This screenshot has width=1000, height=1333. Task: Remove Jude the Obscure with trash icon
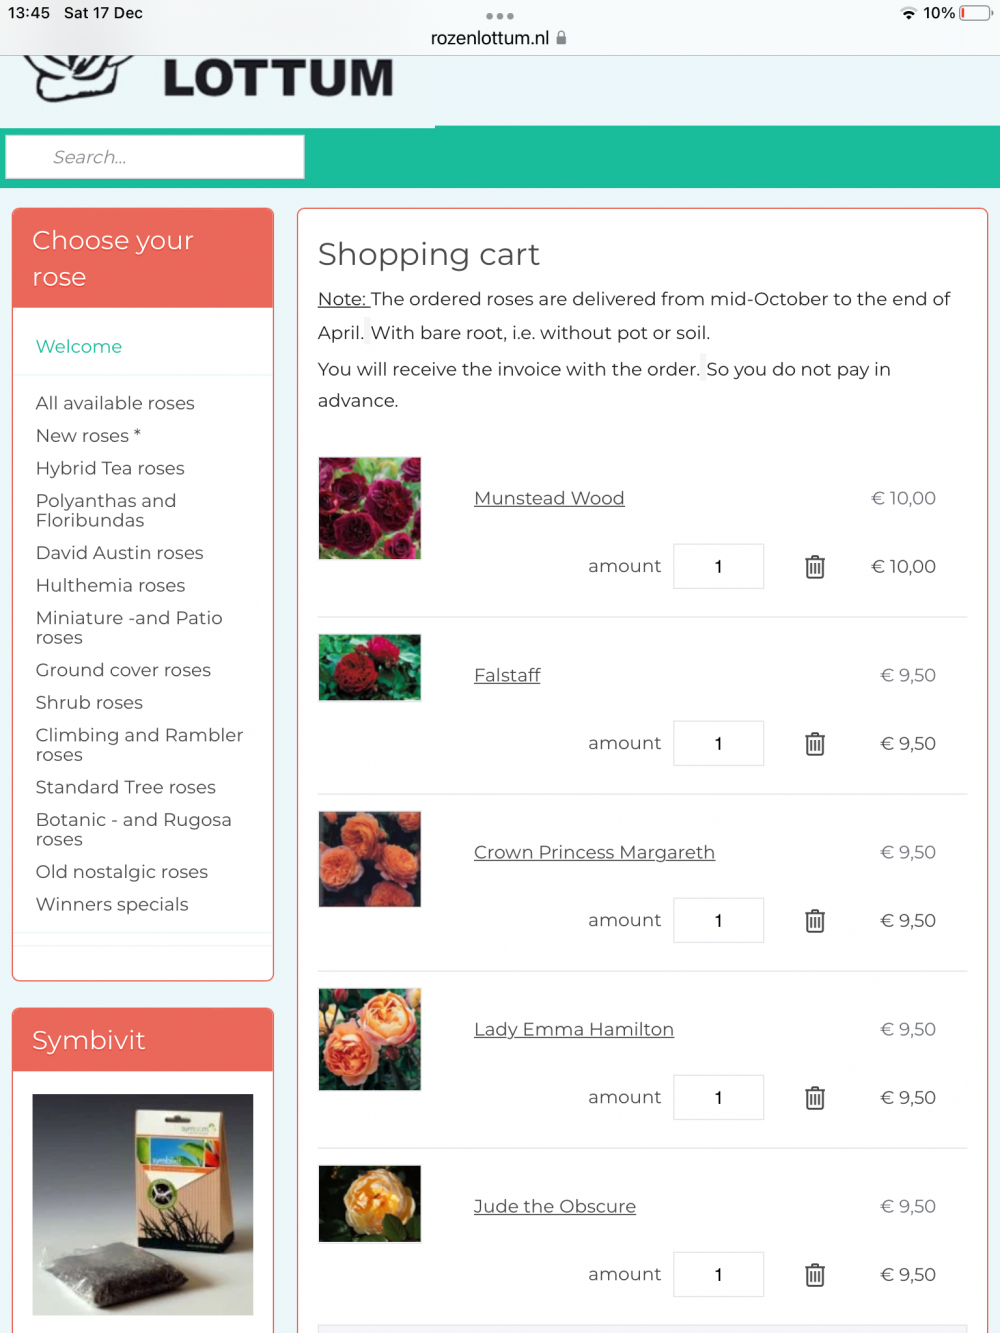pyautogui.click(x=815, y=1275)
